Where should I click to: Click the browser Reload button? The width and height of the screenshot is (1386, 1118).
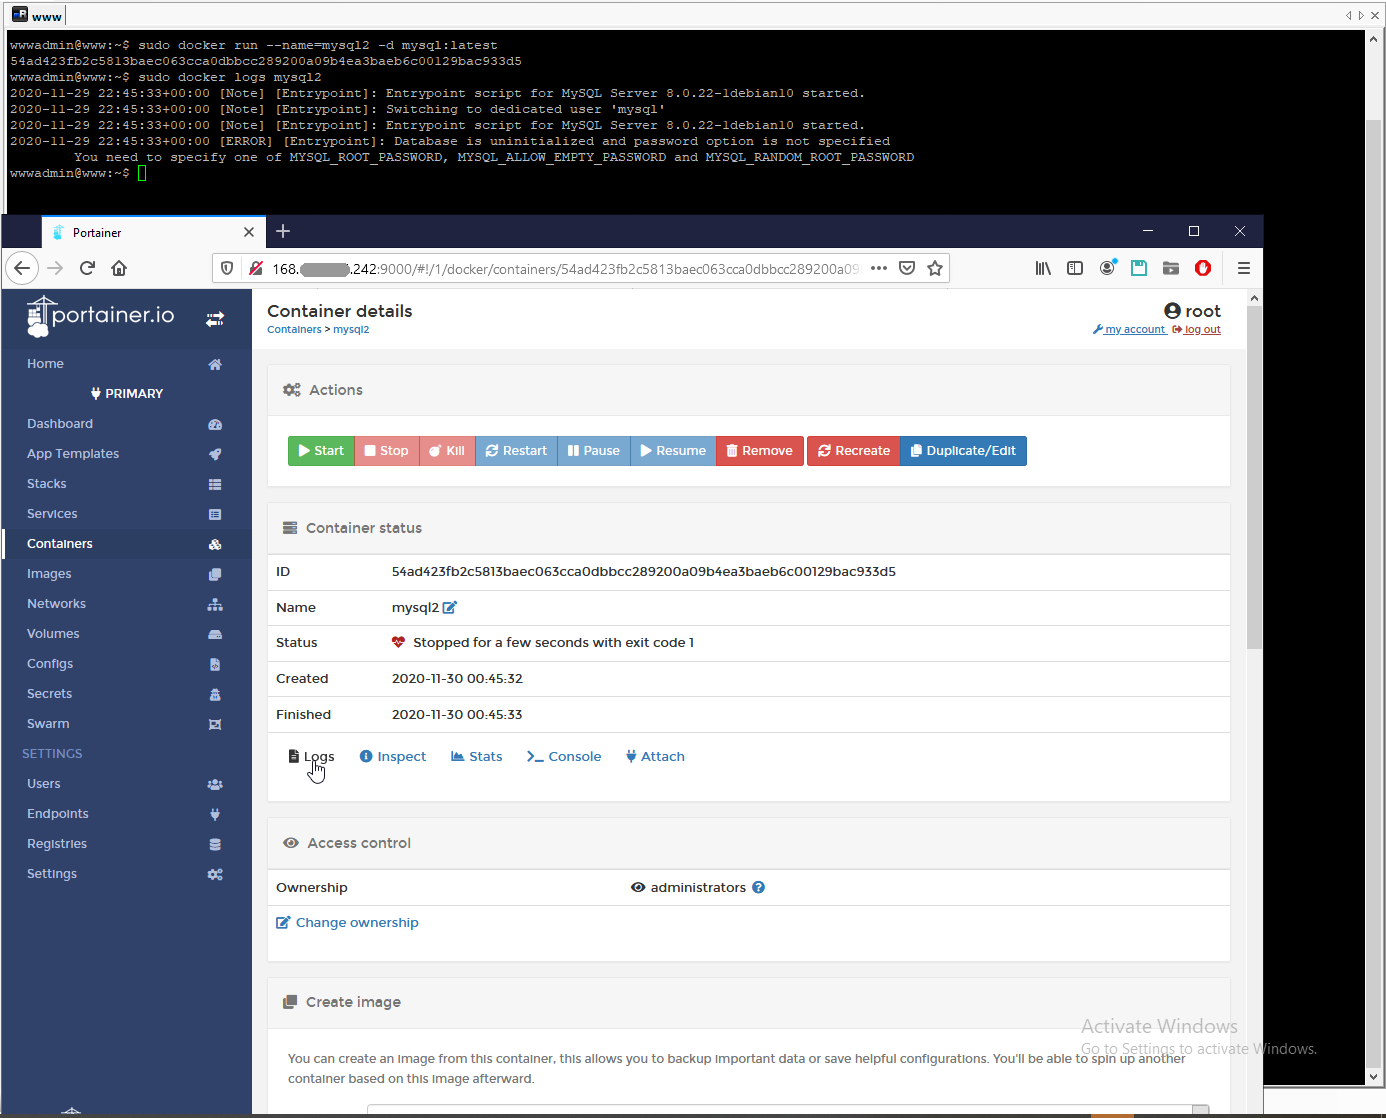[x=87, y=268]
